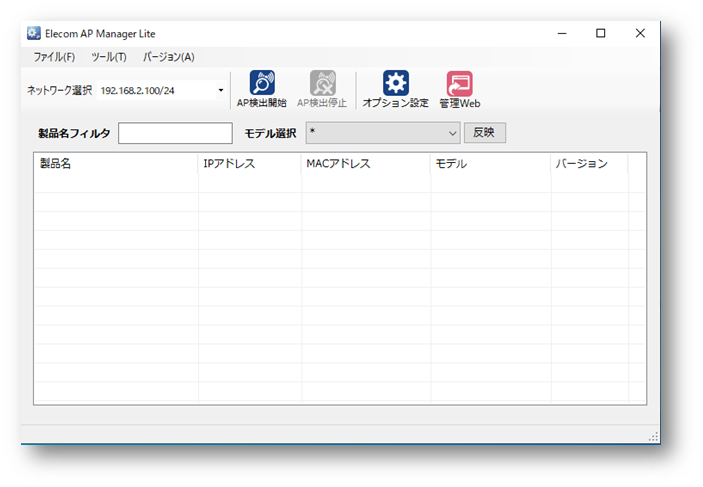The width and height of the screenshot is (703, 487).
Task: Click the window resize grip corner
Action: (x=654, y=437)
